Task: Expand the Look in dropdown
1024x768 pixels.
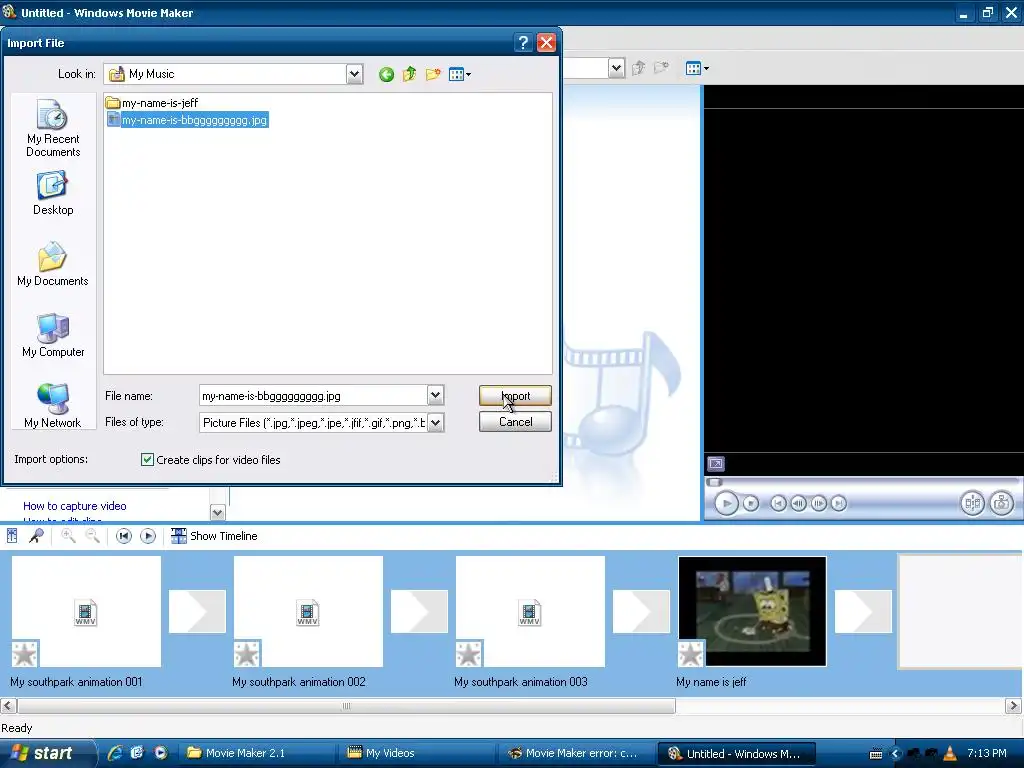Action: point(354,74)
